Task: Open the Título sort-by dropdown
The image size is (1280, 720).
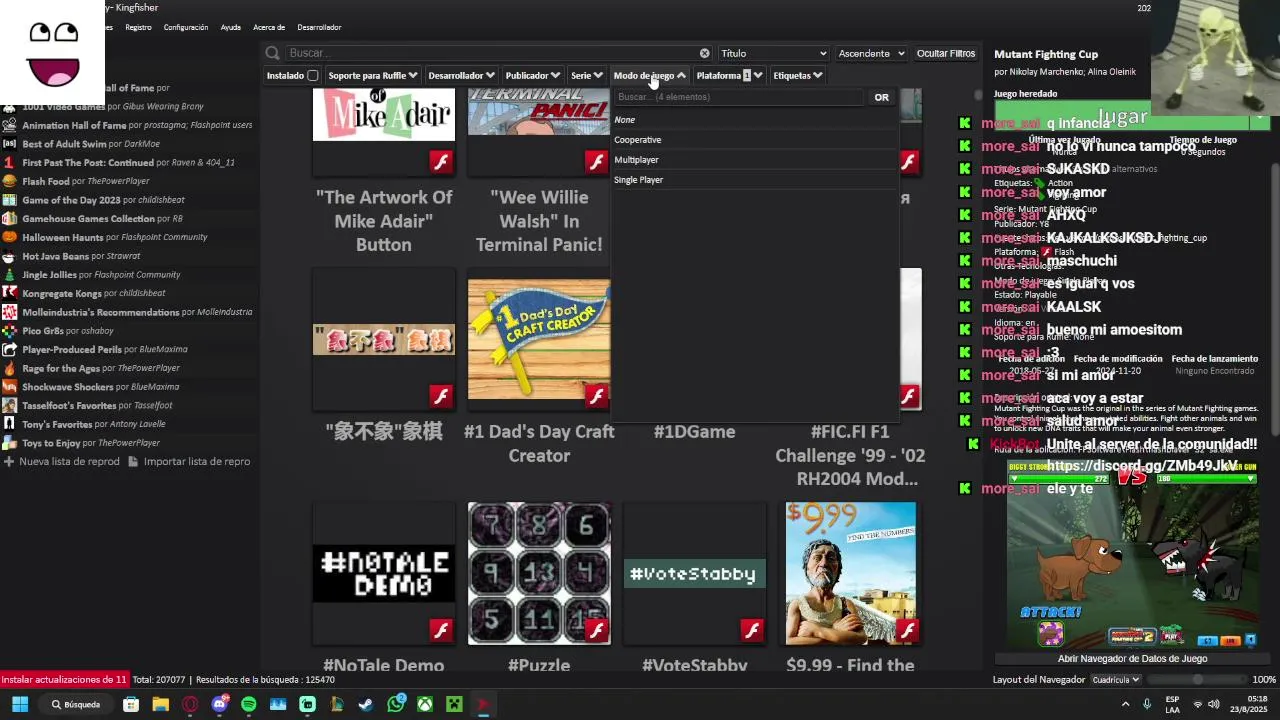Action: (774, 53)
